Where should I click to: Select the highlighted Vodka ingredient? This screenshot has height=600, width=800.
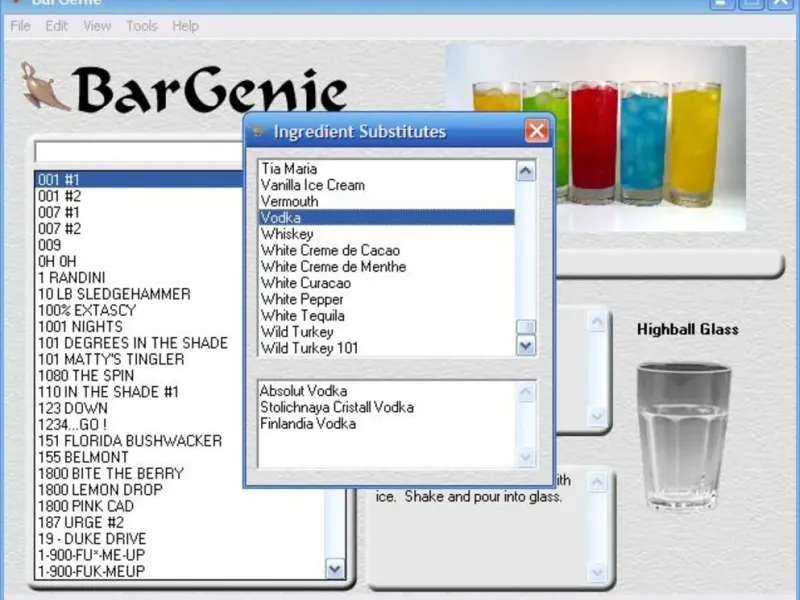pos(387,217)
